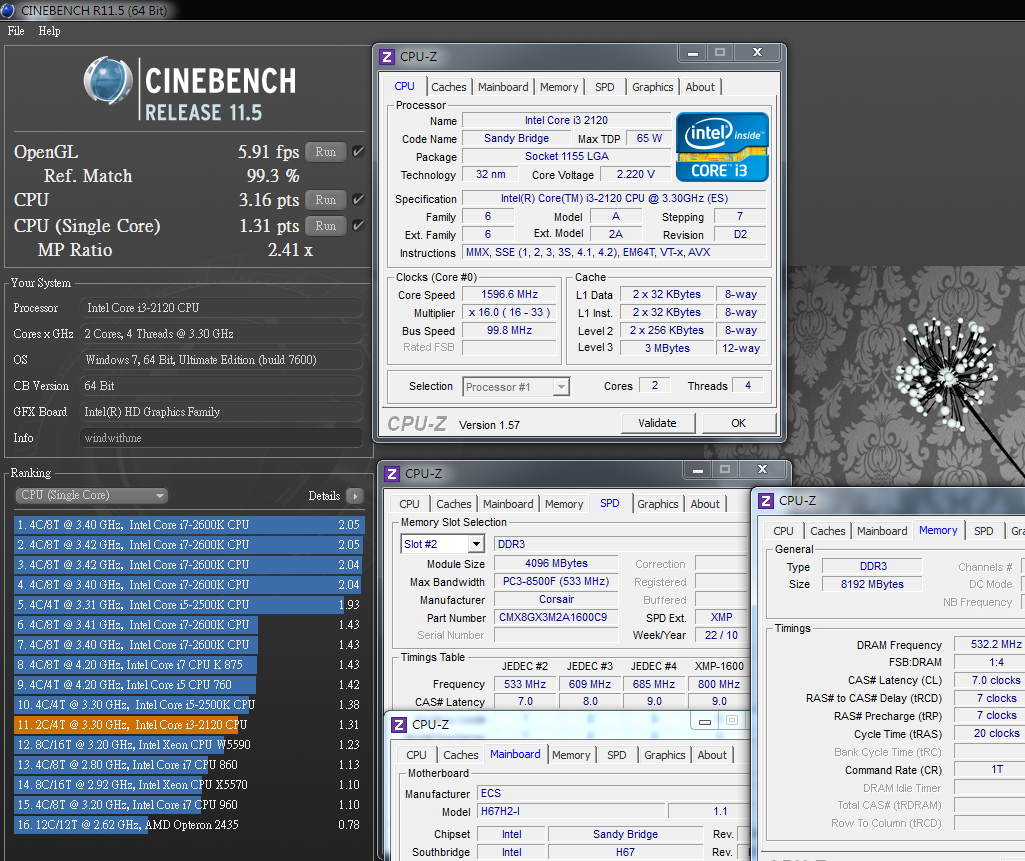Image resolution: width=1025 pixels, height=861 pixels.
Task: Click the CPU-Z Z icon in top window
Action: coord(387,57)
